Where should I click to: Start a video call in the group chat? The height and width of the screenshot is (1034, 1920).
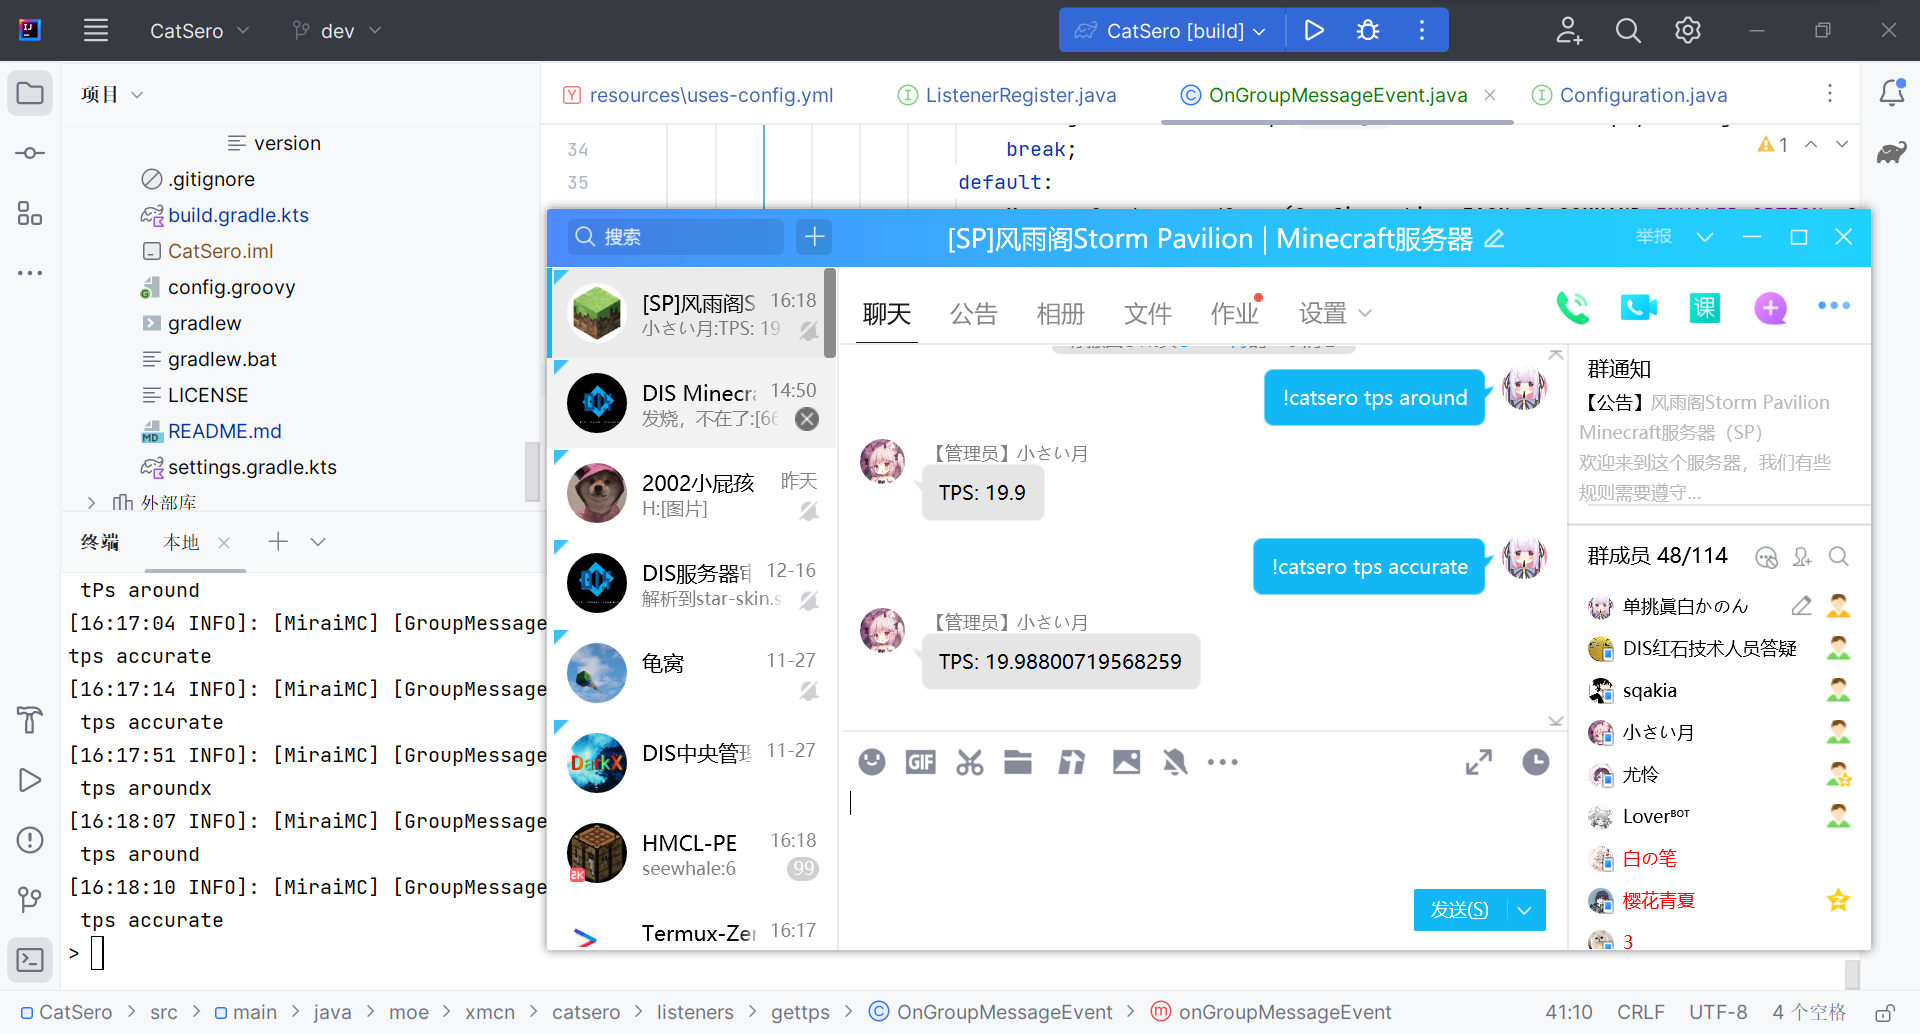tap(1639, 308)
